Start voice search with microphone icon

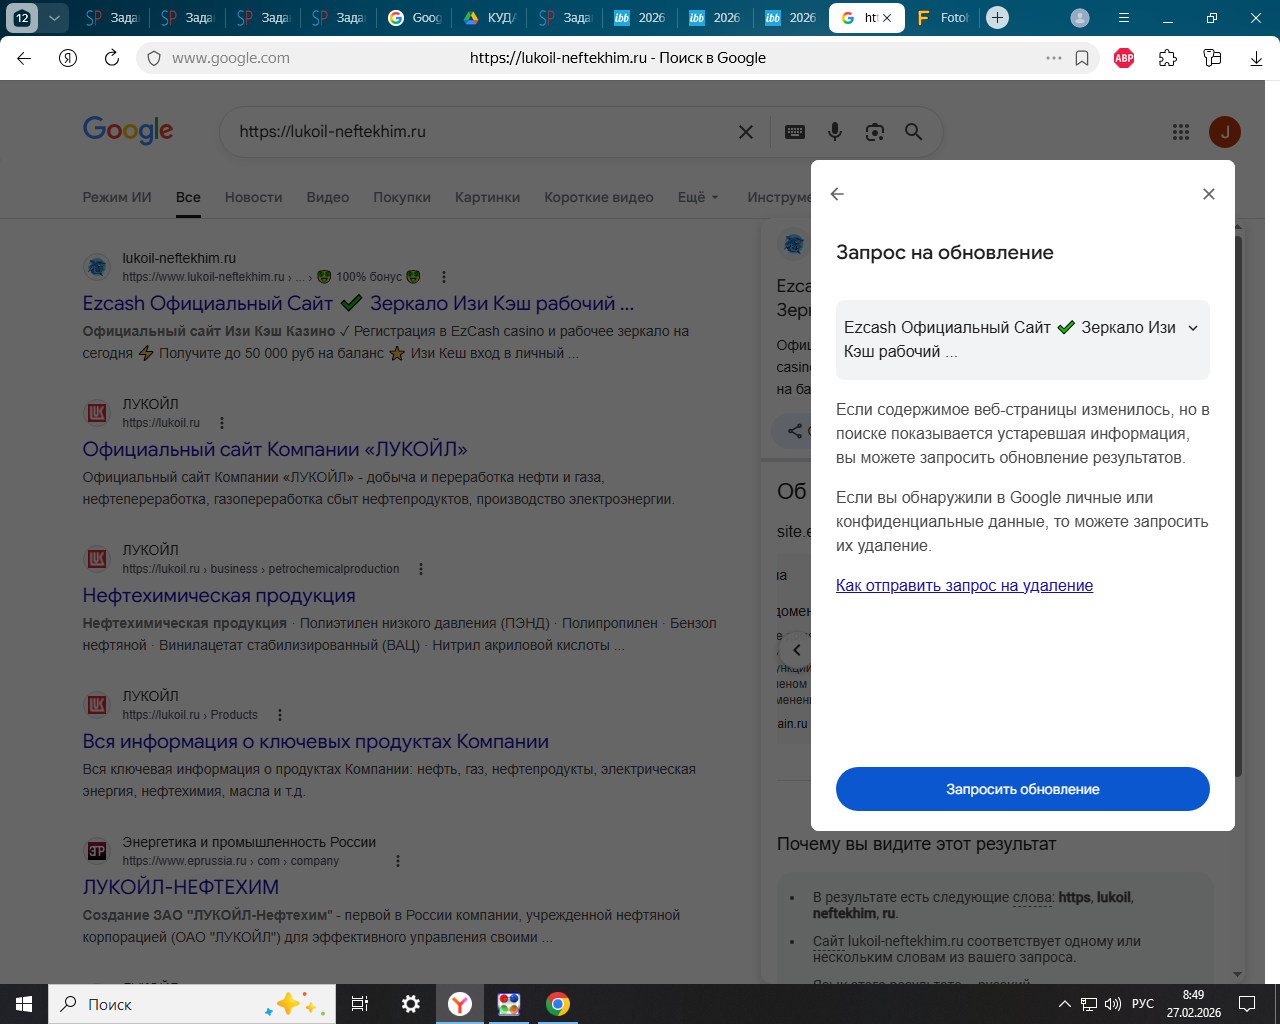(x=835, y=132)
